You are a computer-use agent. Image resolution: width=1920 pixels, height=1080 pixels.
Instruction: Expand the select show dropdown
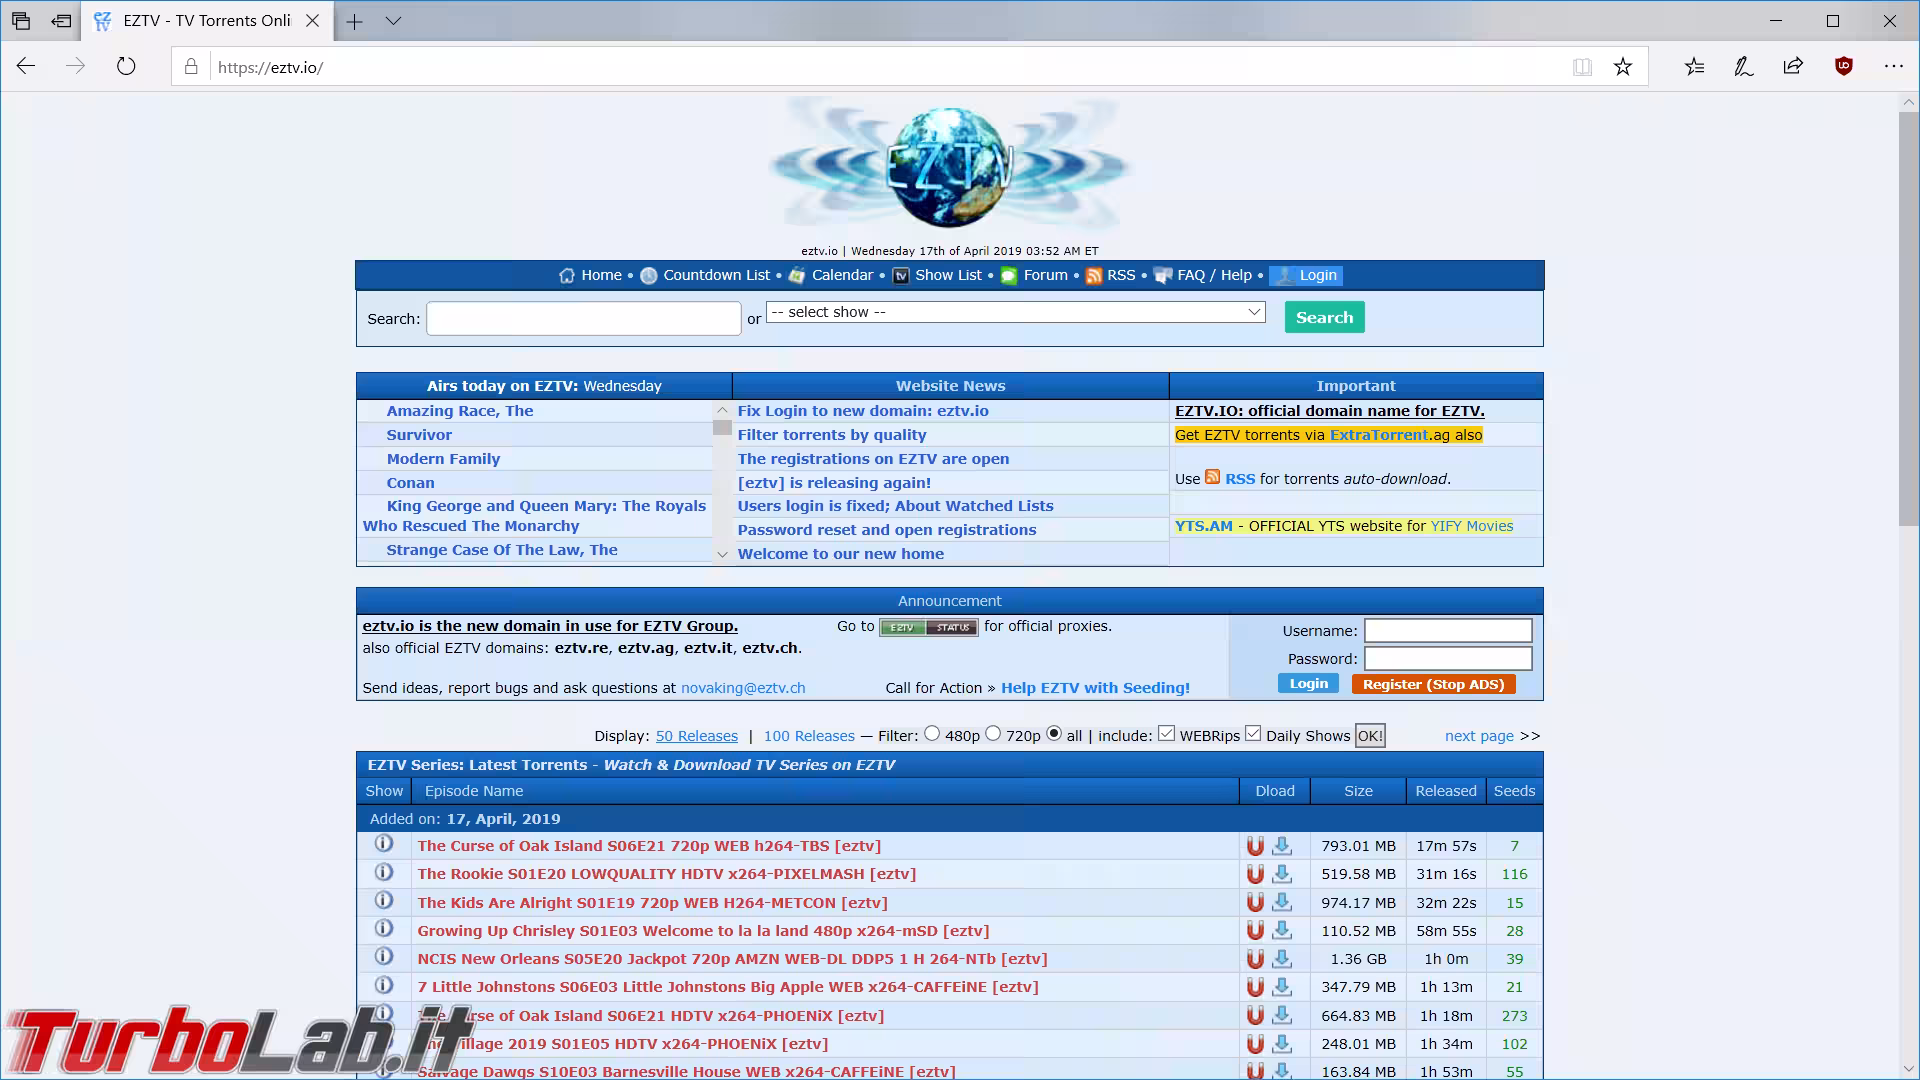tap(1016, 313)
